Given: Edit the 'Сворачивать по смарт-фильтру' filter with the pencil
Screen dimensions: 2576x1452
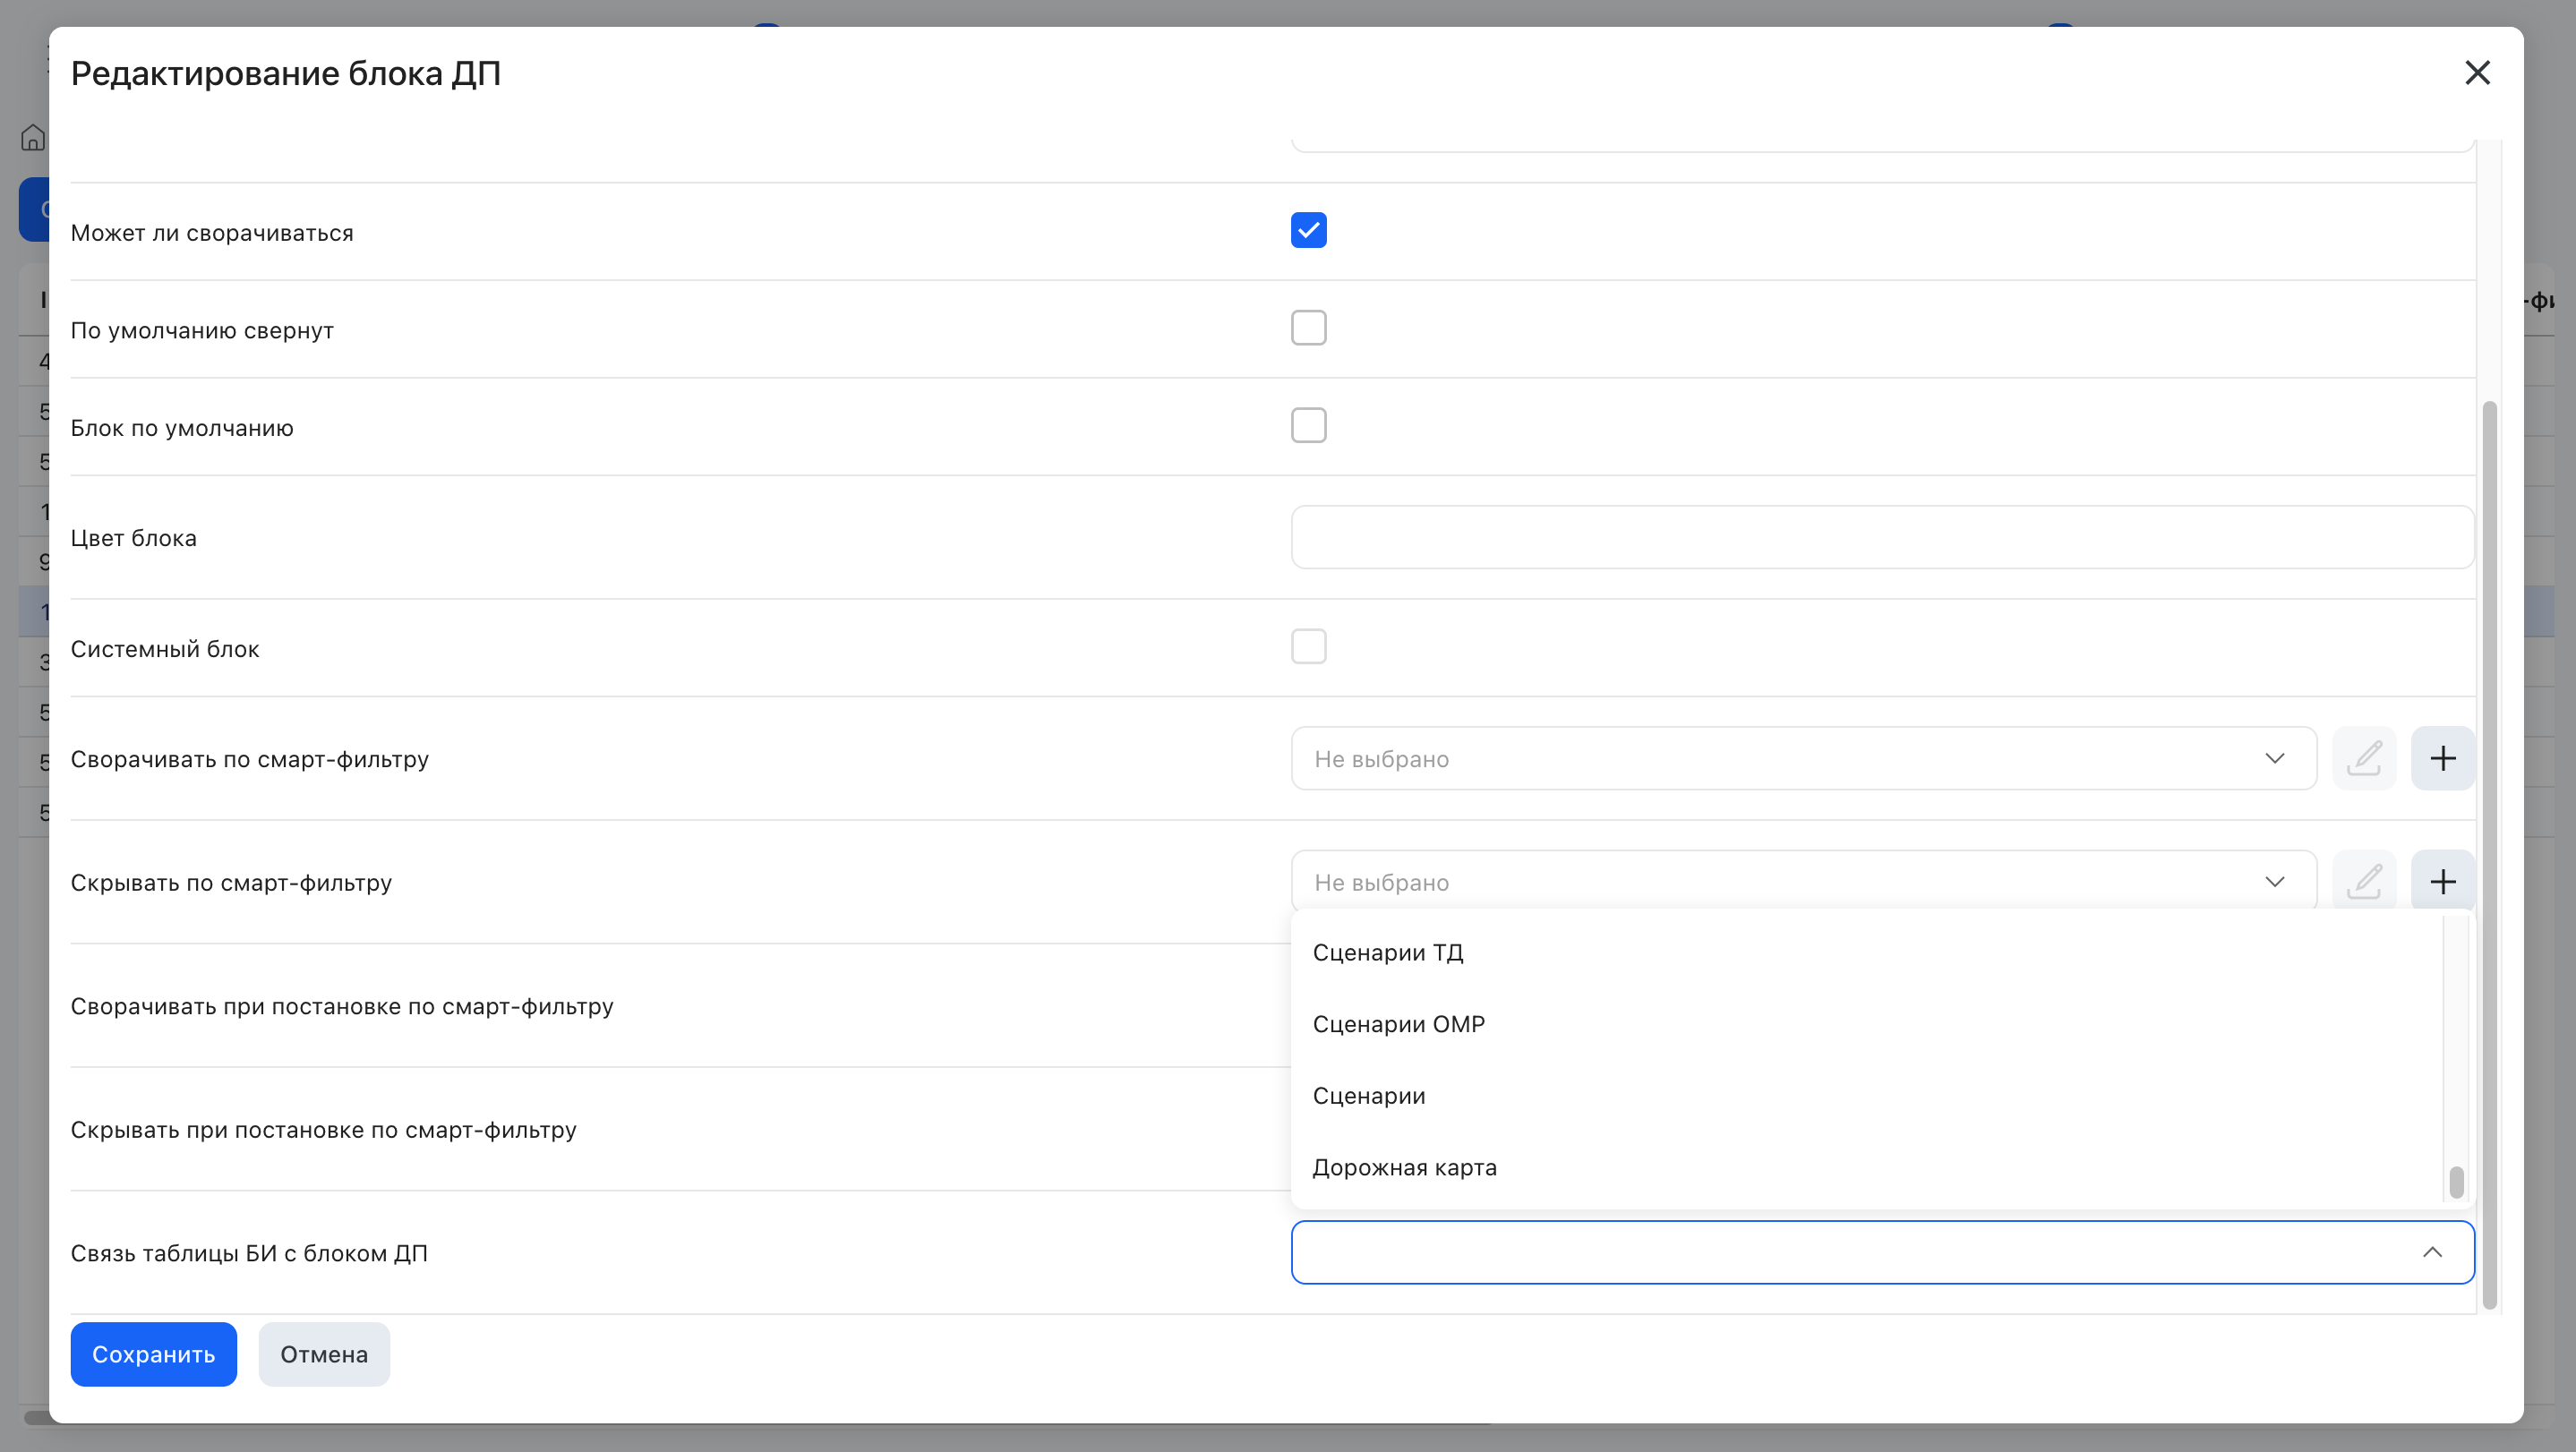Looking at the screenshot, I should [x=2364, y=758].
